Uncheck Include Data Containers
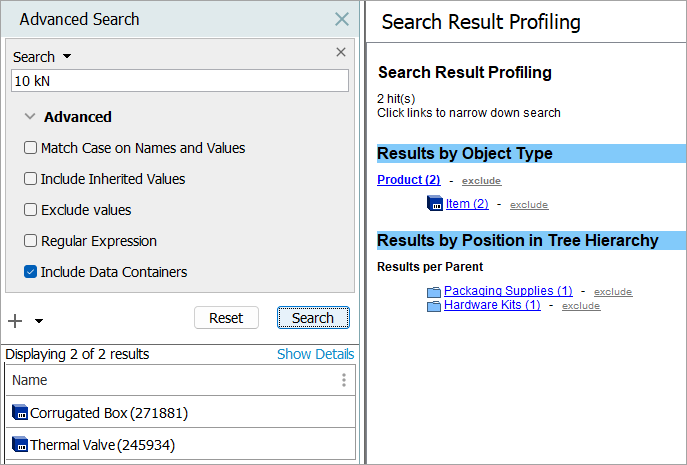This screenshot has width=687, height=465. 30,272
